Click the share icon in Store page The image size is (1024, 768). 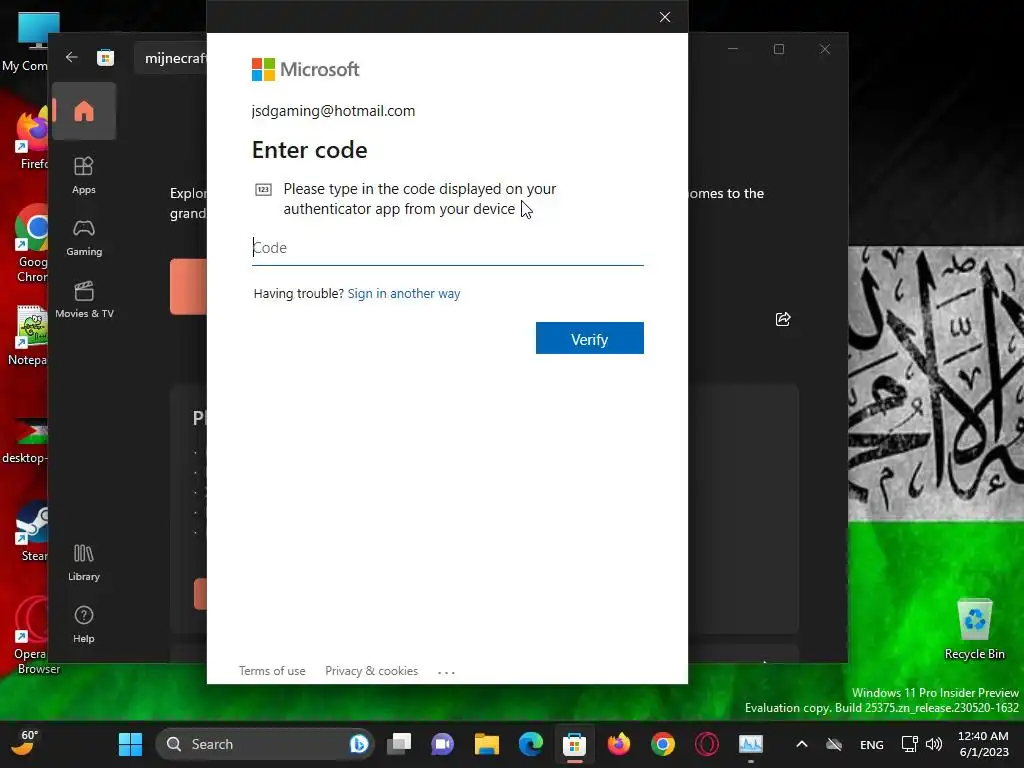tap(782, 319)
